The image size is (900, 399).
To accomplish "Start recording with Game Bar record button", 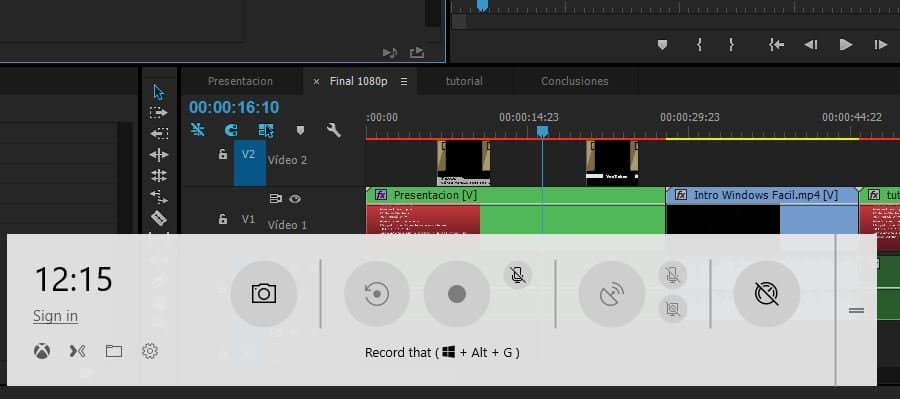I will (x=457, y=294).
